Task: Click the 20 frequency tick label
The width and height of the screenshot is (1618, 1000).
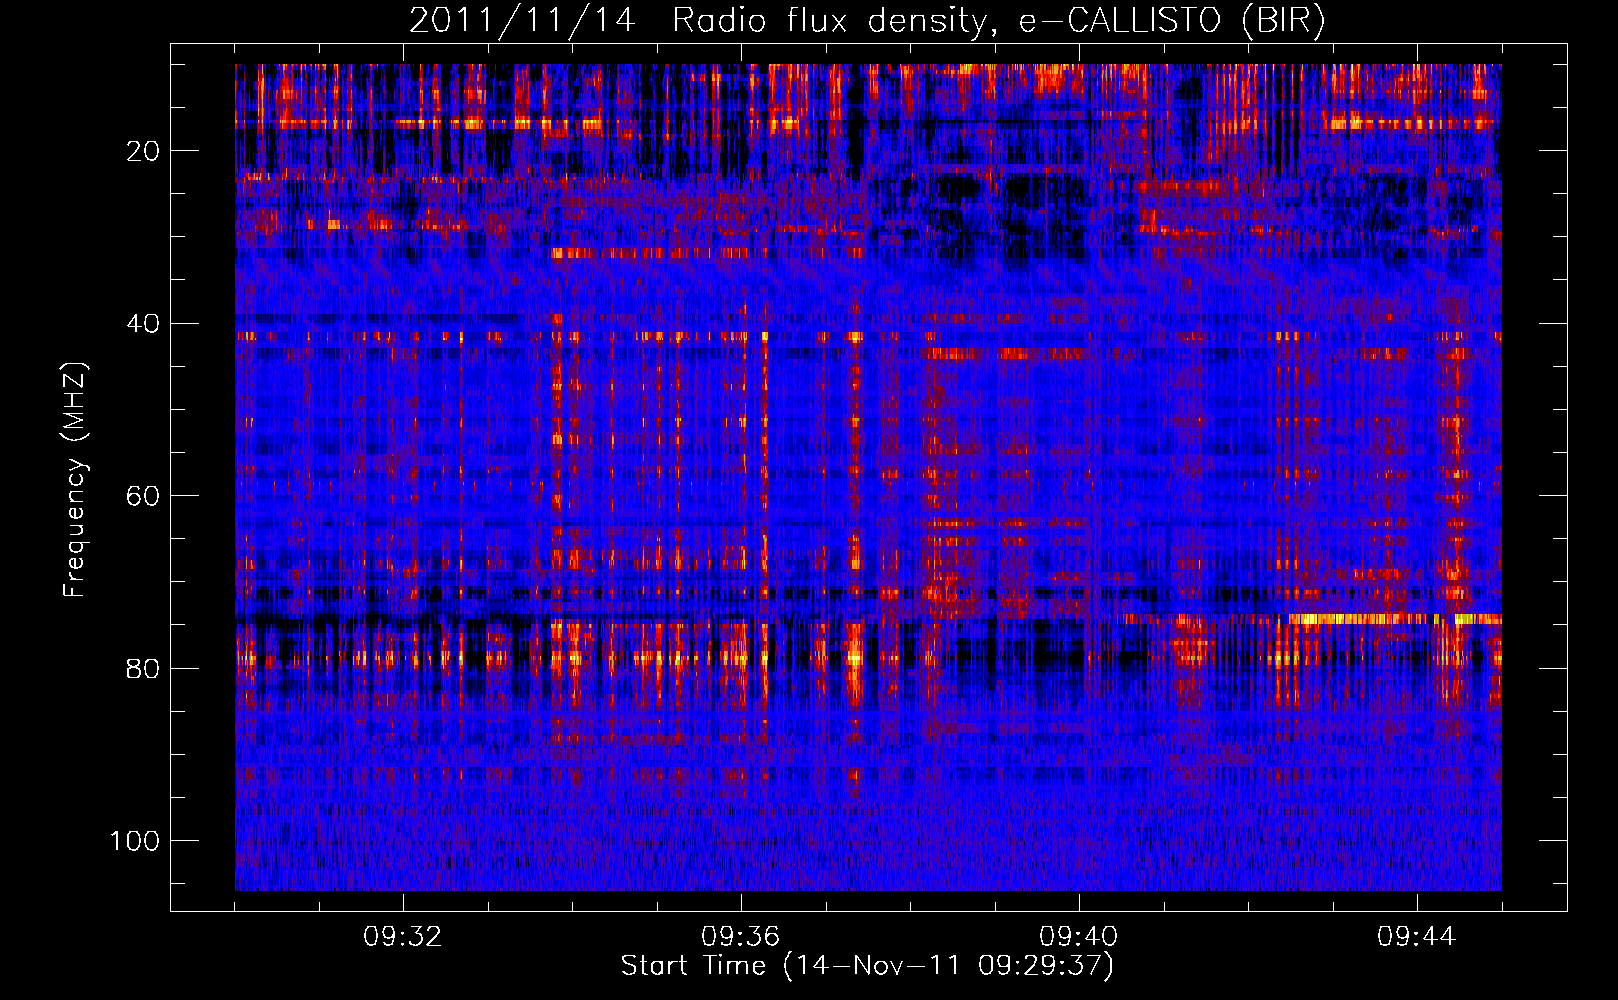Action: 144,151
